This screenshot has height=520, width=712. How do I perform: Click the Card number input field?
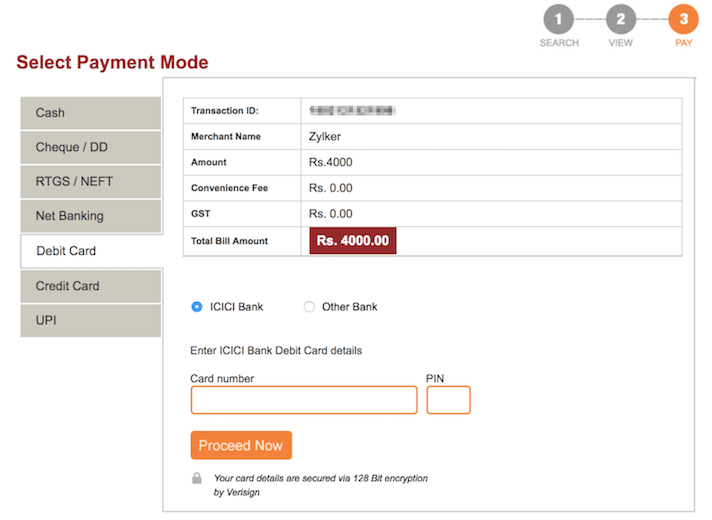(304, 400)
